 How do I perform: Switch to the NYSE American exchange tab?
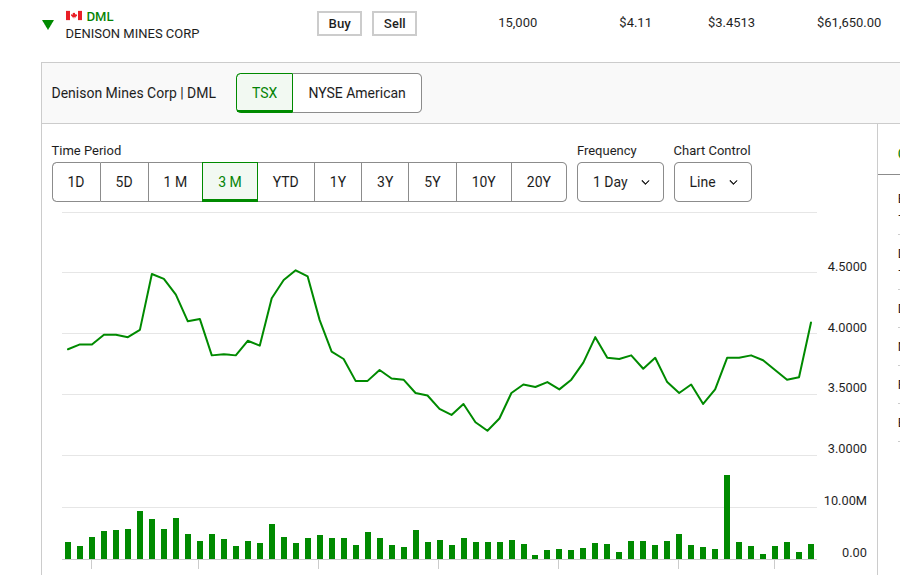(357, 93)
